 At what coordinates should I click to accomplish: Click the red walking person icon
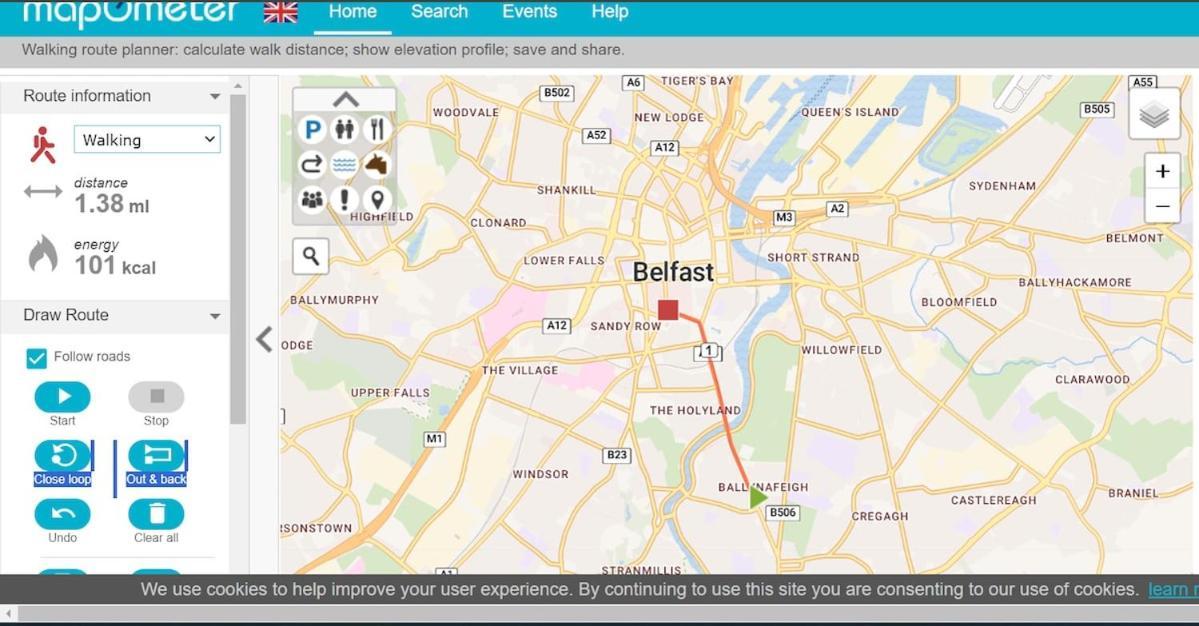tap(43, 144)
